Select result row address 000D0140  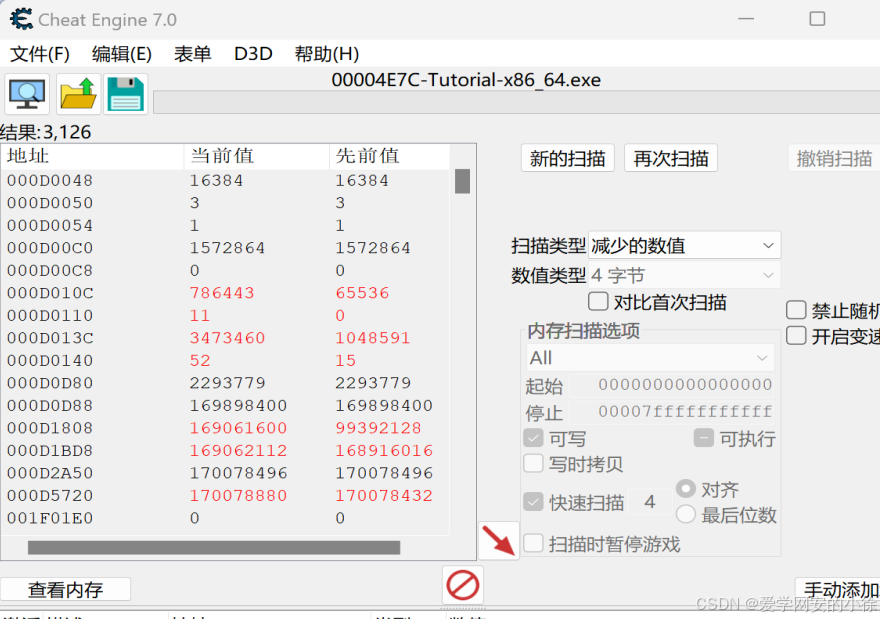[x=225, y=360]
